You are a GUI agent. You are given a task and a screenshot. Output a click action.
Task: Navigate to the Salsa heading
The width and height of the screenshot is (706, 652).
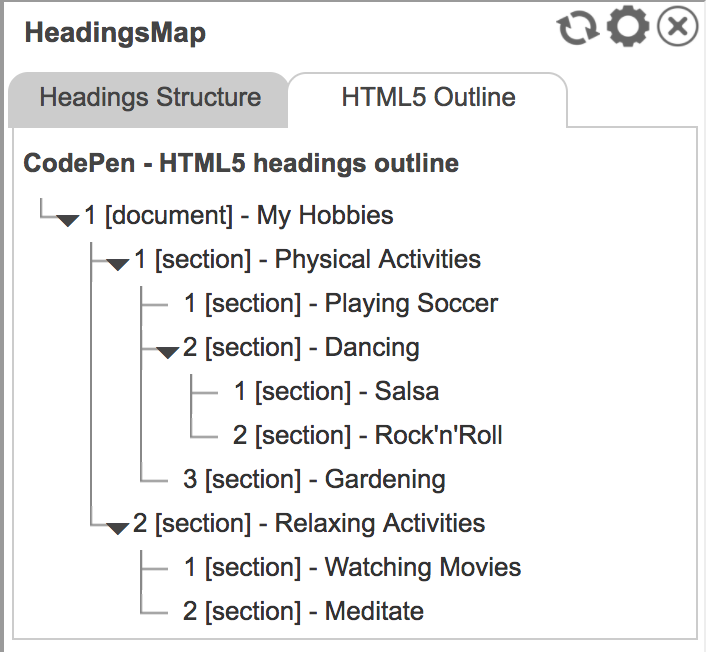click(x=336, y=391)
